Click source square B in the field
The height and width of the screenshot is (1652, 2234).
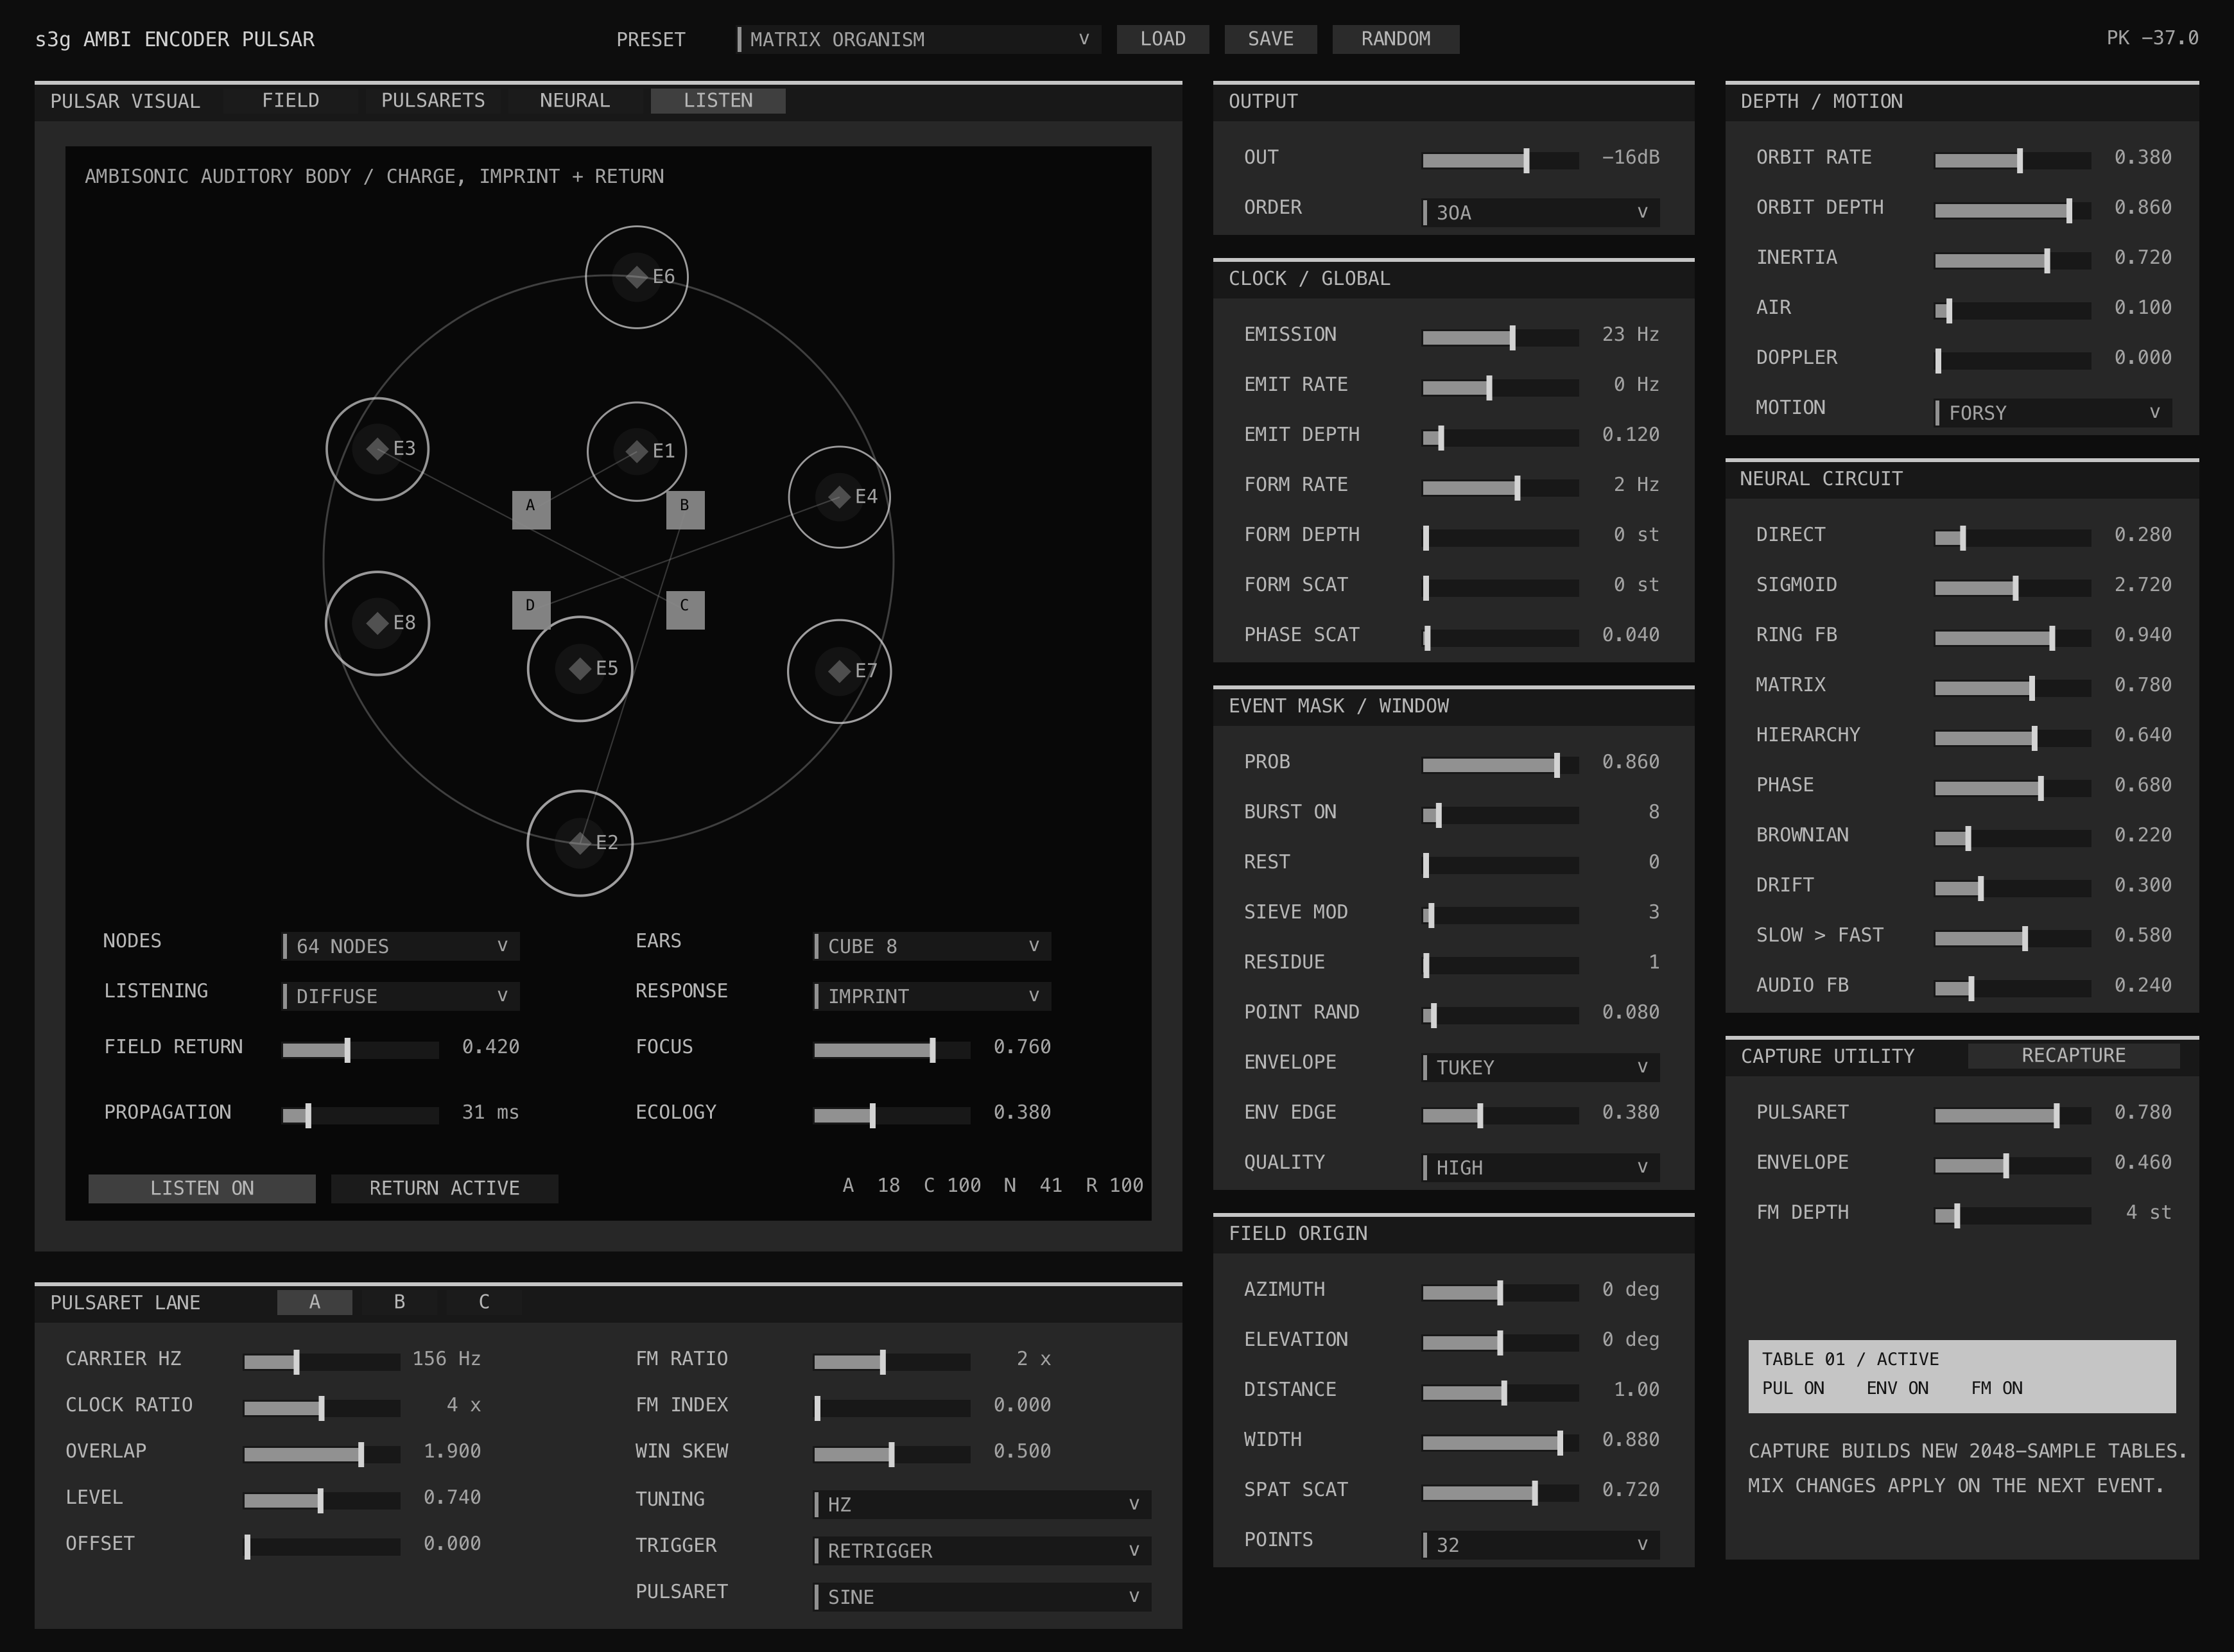(x=685, y=510)
